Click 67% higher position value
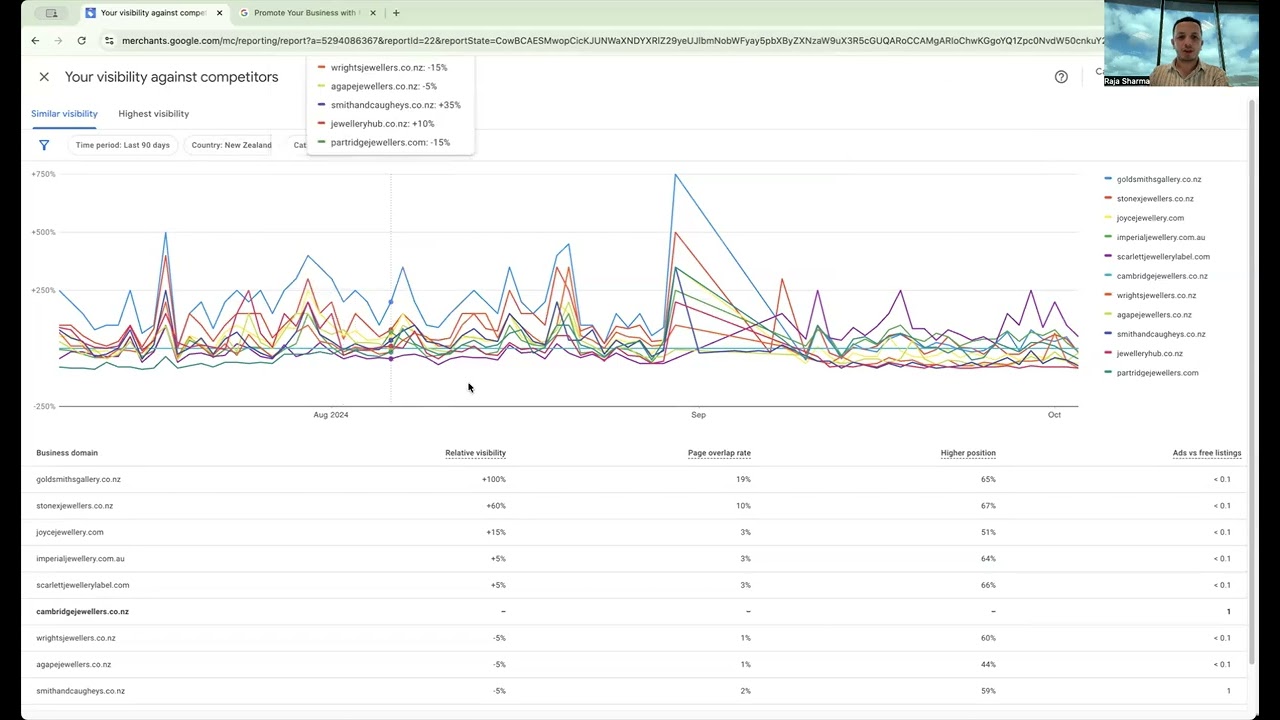Screen dimensions: 1280x720 tap(988, 506)
